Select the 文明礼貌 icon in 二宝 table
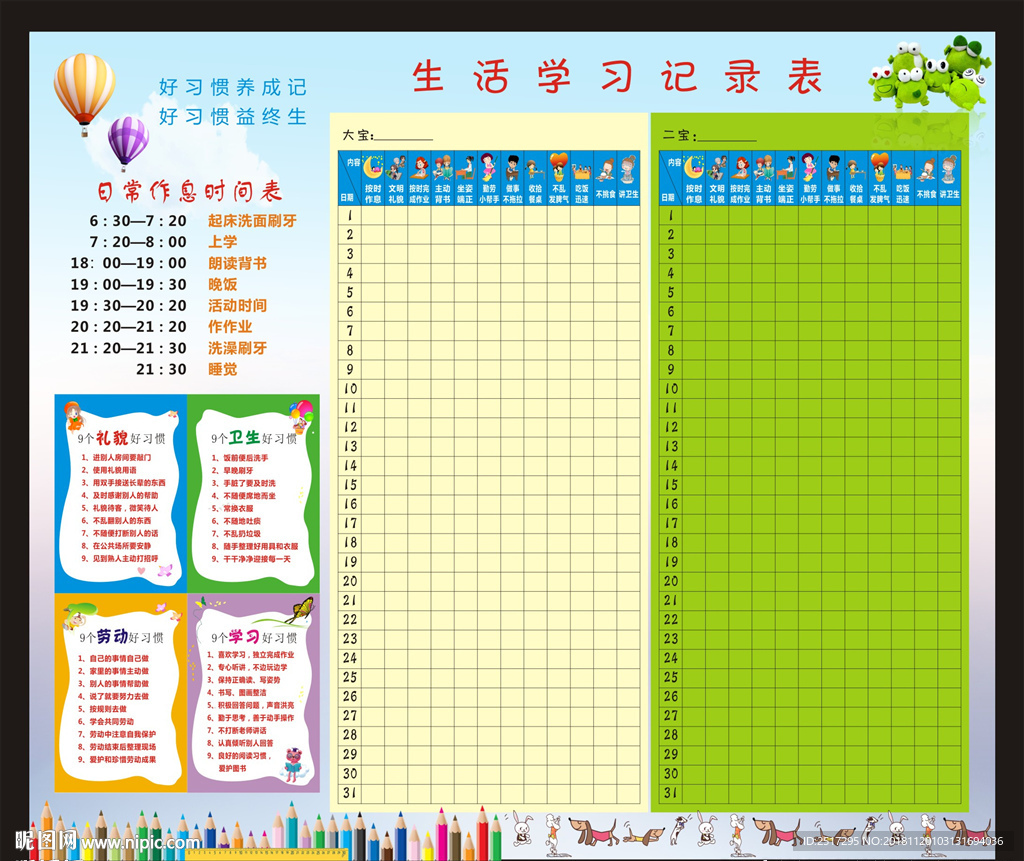 coord(717,168)
